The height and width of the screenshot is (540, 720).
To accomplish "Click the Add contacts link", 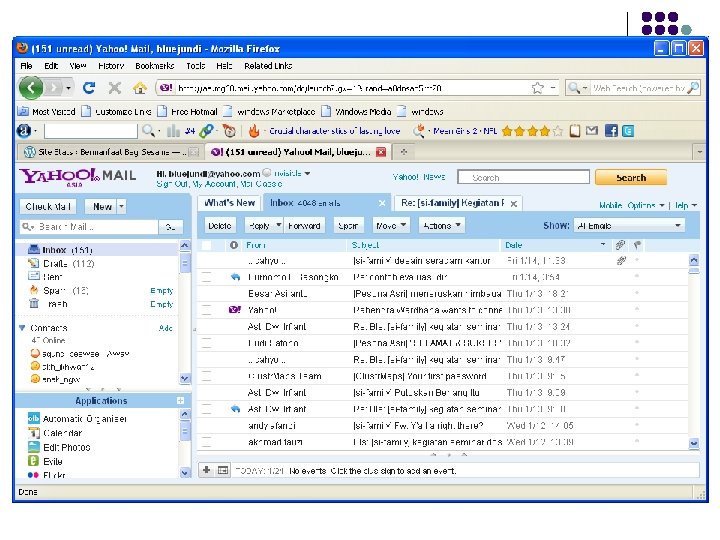I will click(166, 328).
